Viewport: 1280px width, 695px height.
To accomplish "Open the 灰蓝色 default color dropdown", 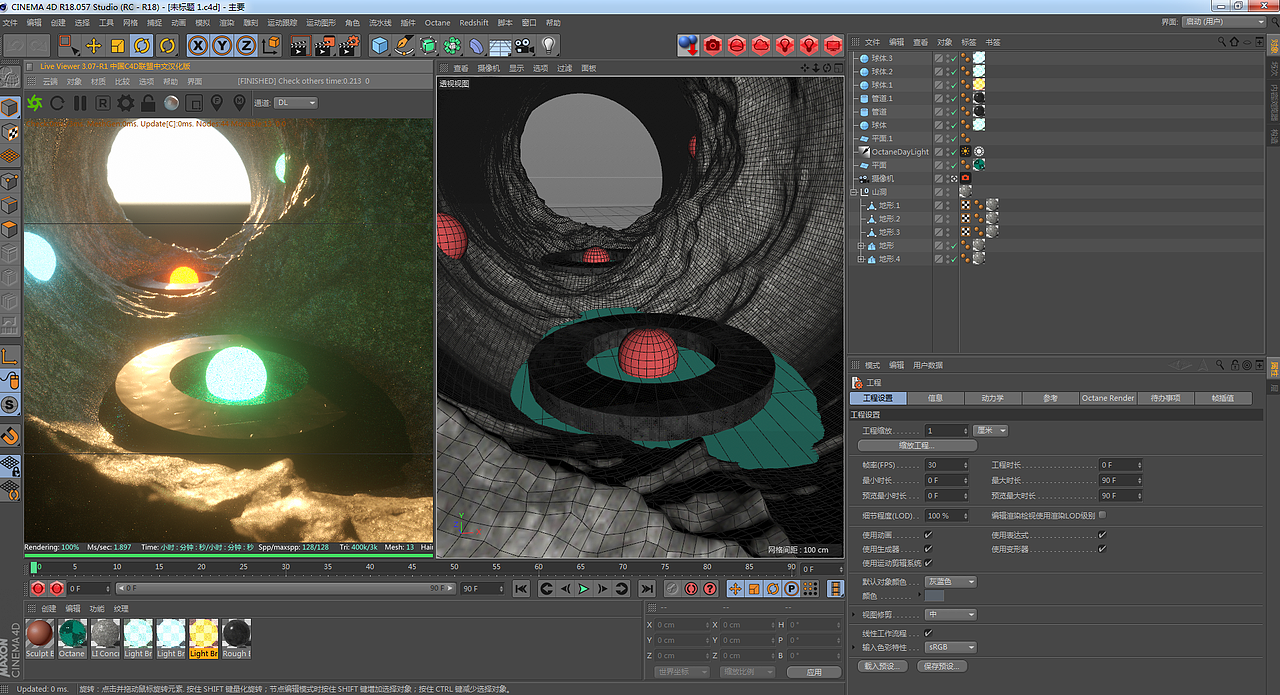I will tap(951, 582).
